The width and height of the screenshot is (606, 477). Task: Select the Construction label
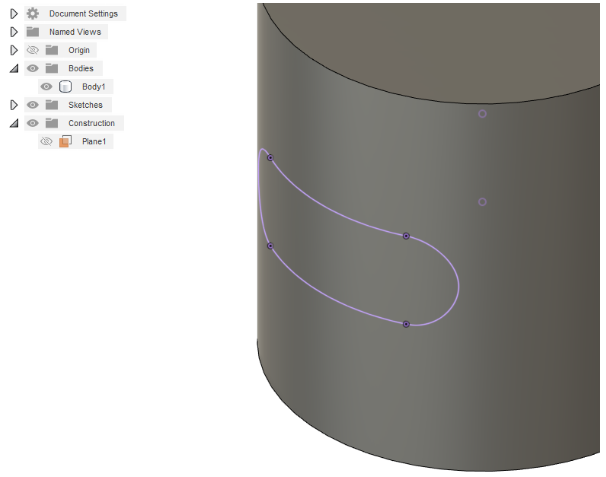coord(92,123)
